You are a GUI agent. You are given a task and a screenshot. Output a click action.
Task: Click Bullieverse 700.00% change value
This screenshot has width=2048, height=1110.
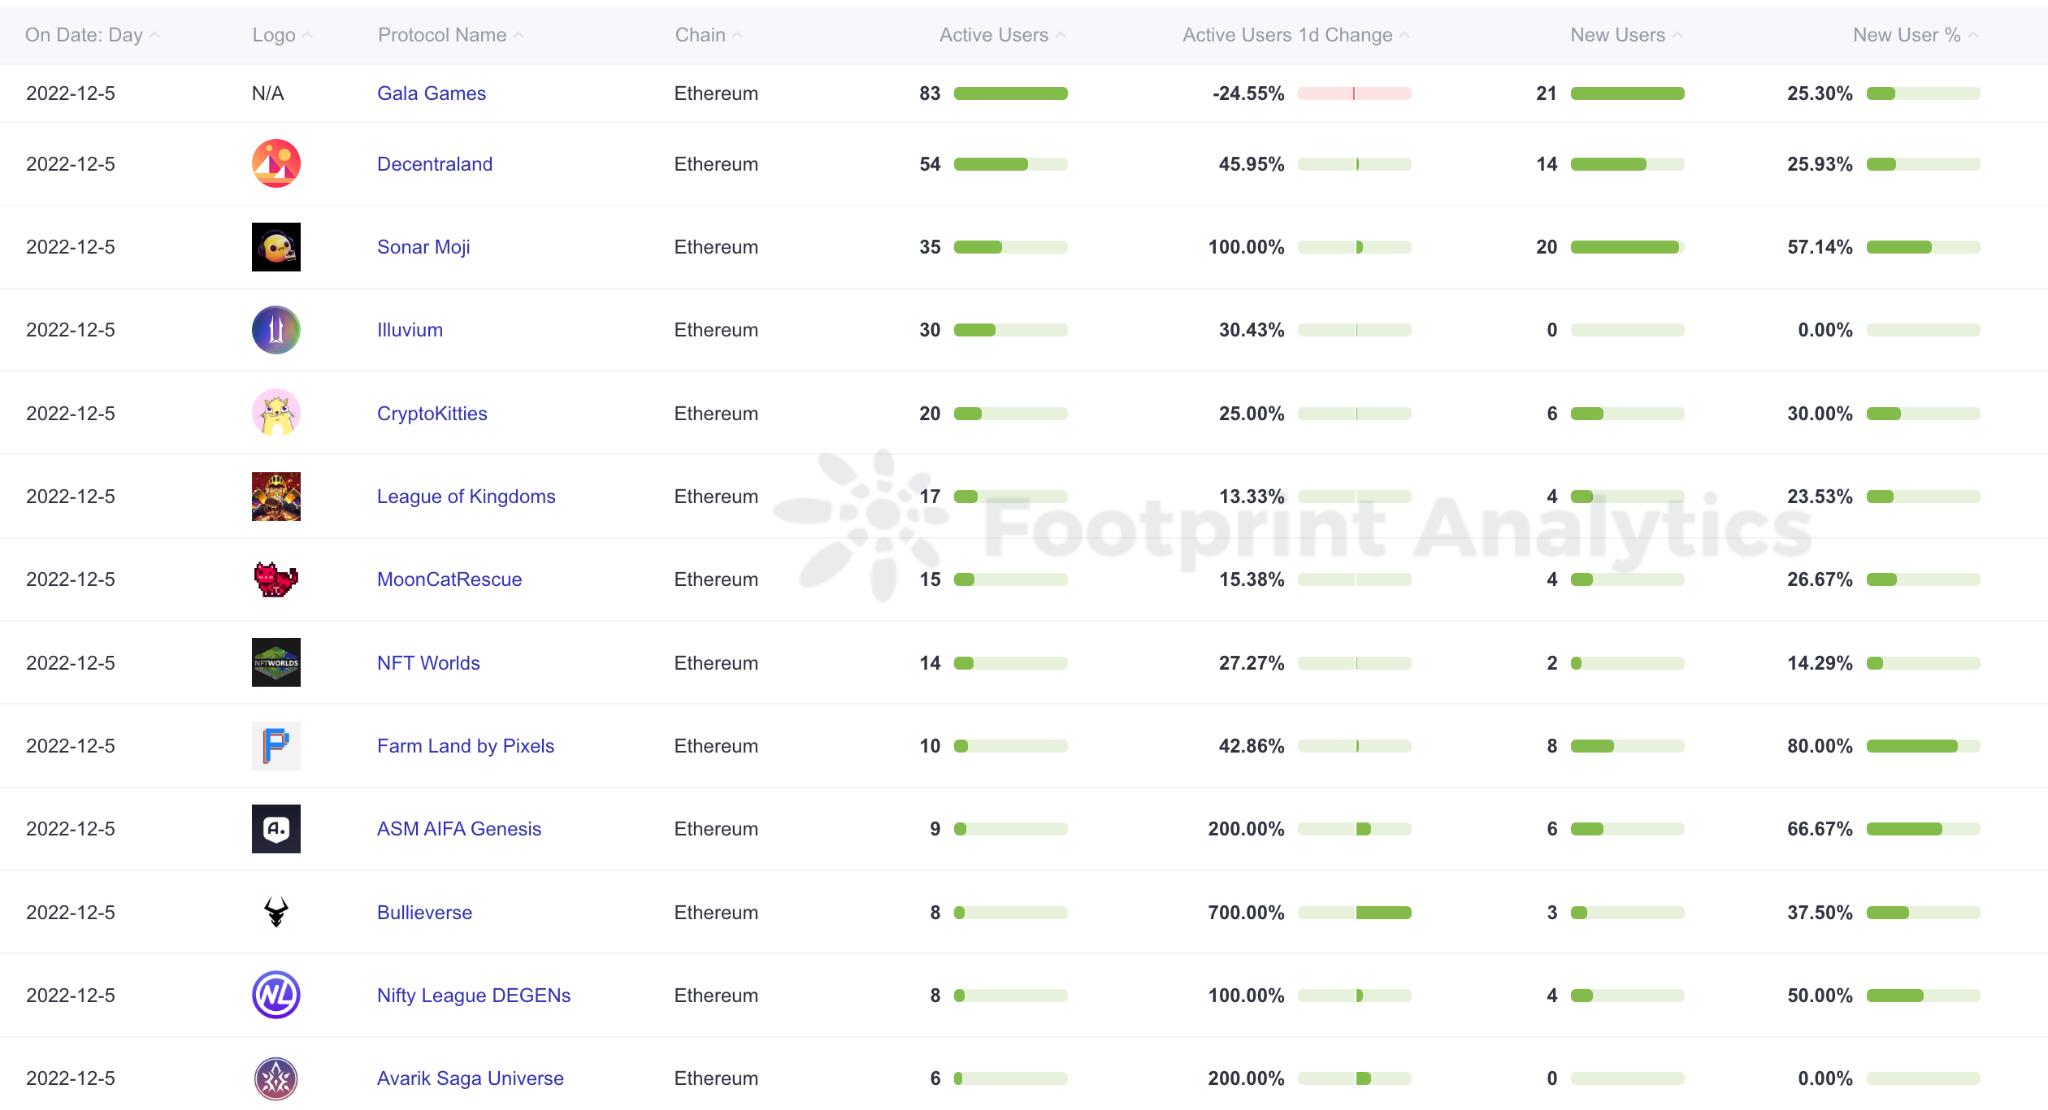tap(1246, 912)
